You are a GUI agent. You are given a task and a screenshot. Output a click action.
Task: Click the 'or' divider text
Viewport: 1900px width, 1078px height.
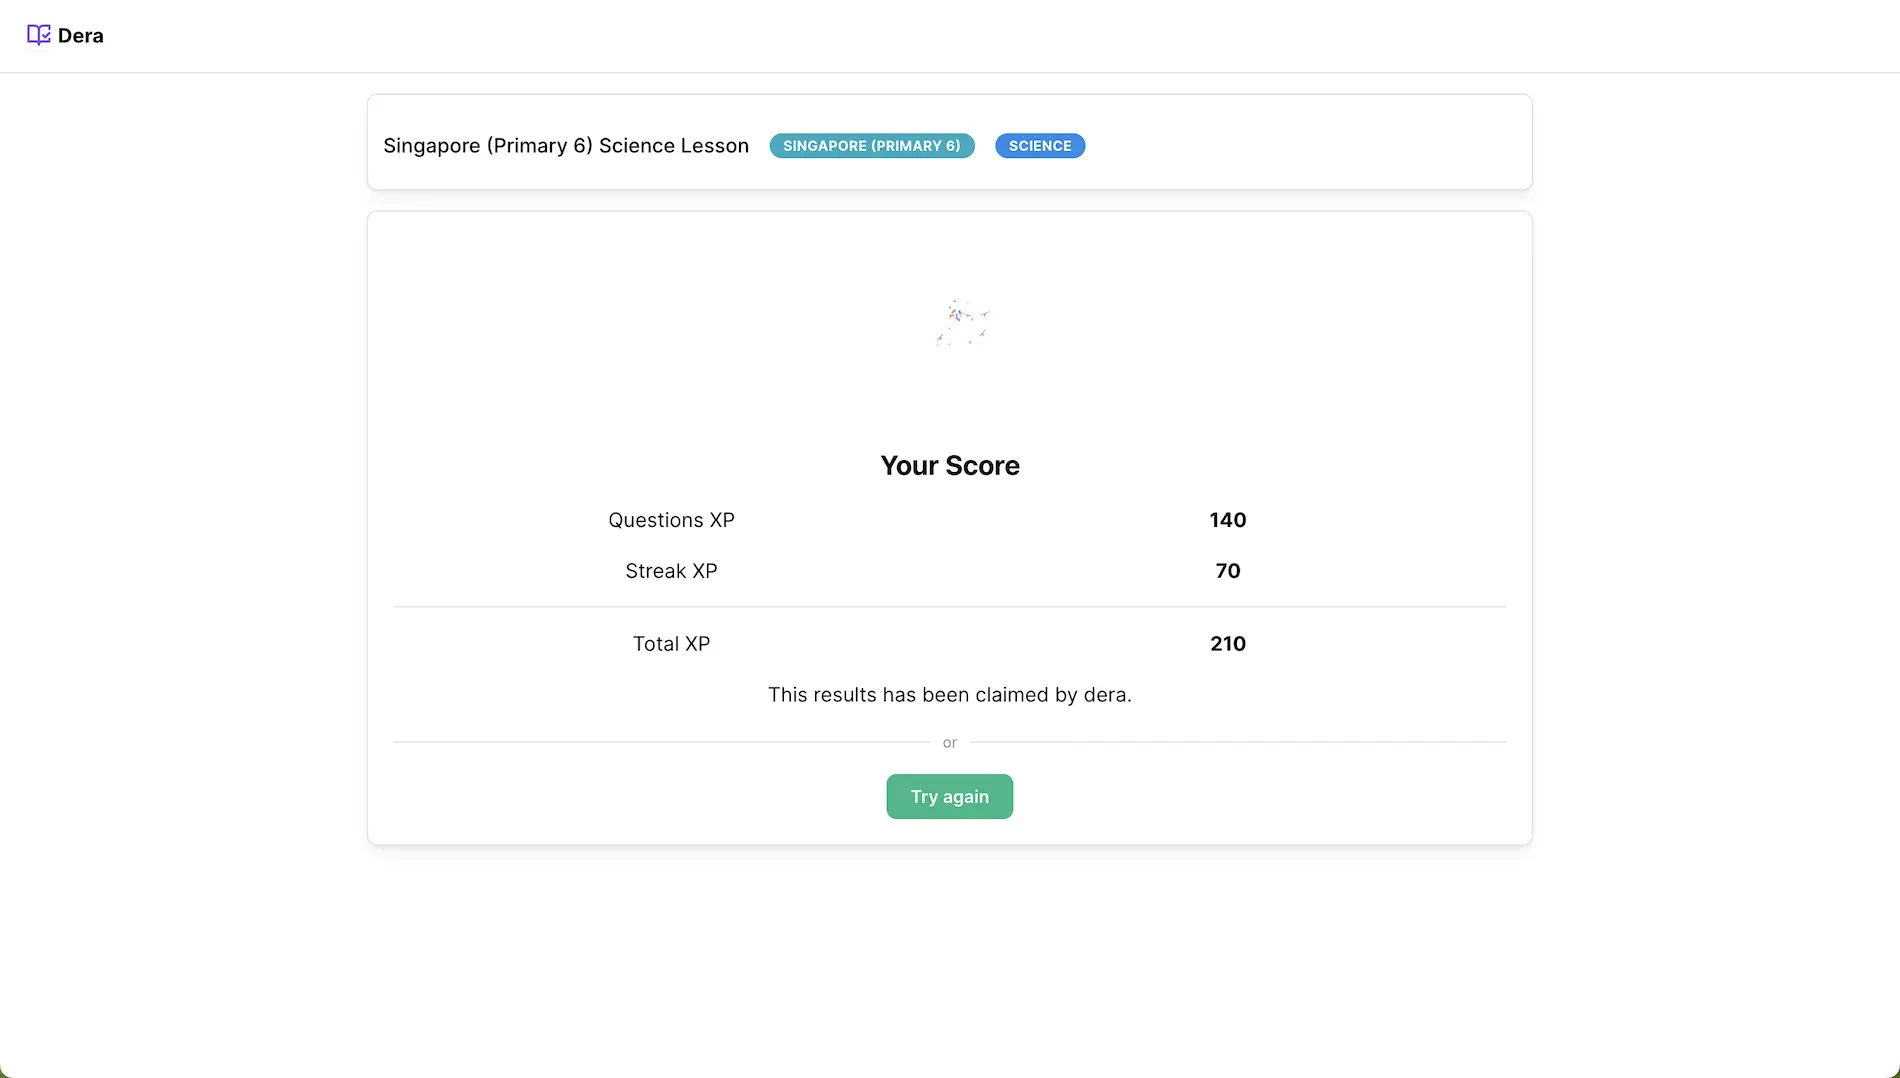click(x=949, y=743)
